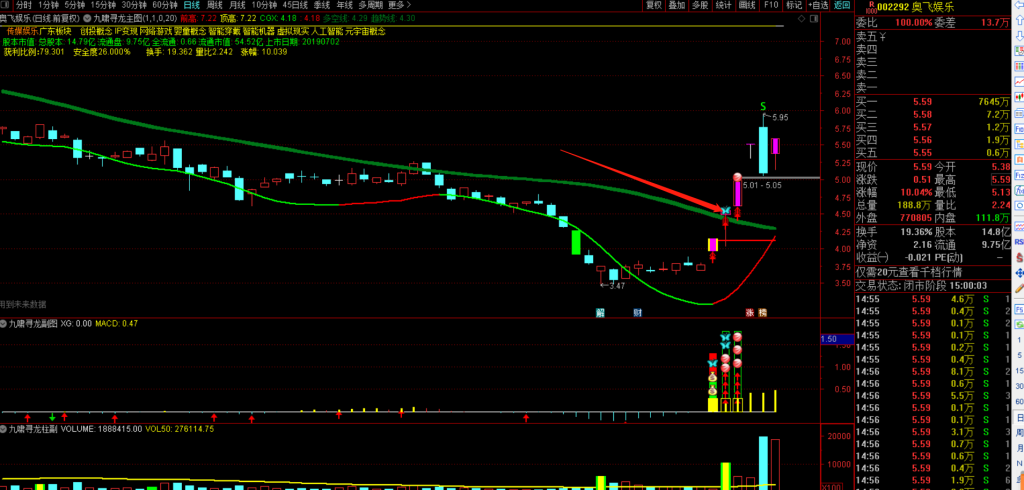Click the 'S' sell signal marker on chart
Viewport: 1024px width, 490px height.
click(763, 105)
